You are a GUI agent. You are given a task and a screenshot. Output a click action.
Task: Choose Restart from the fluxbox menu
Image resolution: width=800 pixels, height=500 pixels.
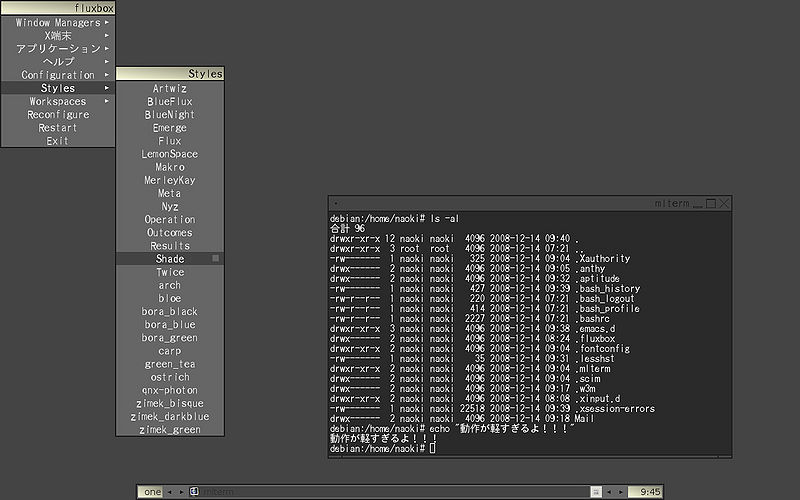pyautogui.click(x=58, y=128)
